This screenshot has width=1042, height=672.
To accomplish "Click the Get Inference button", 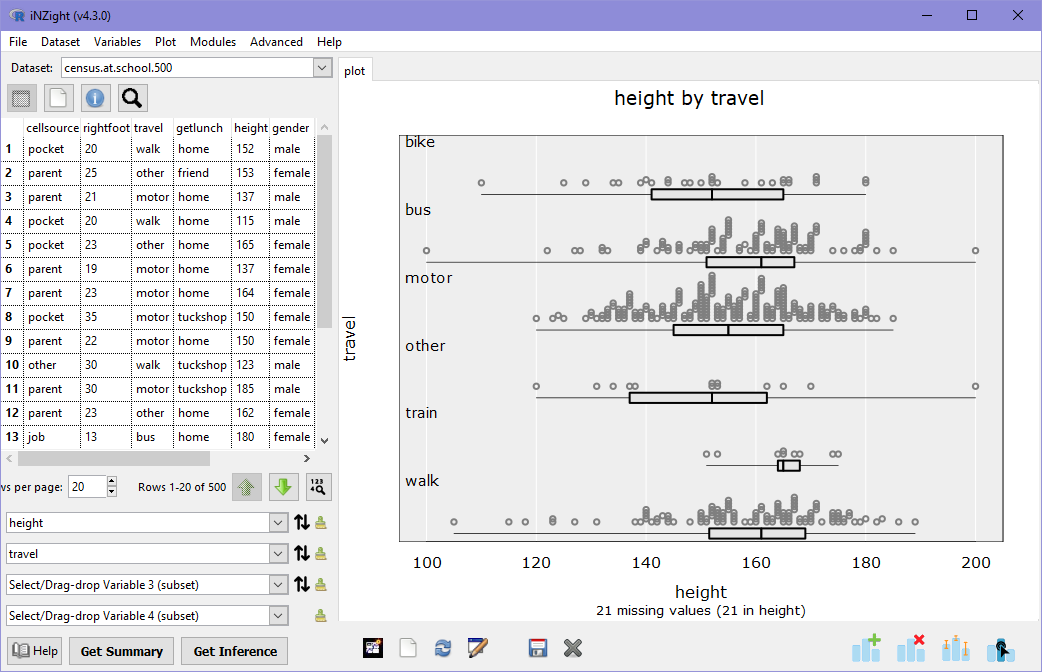I will coord(235,651).
